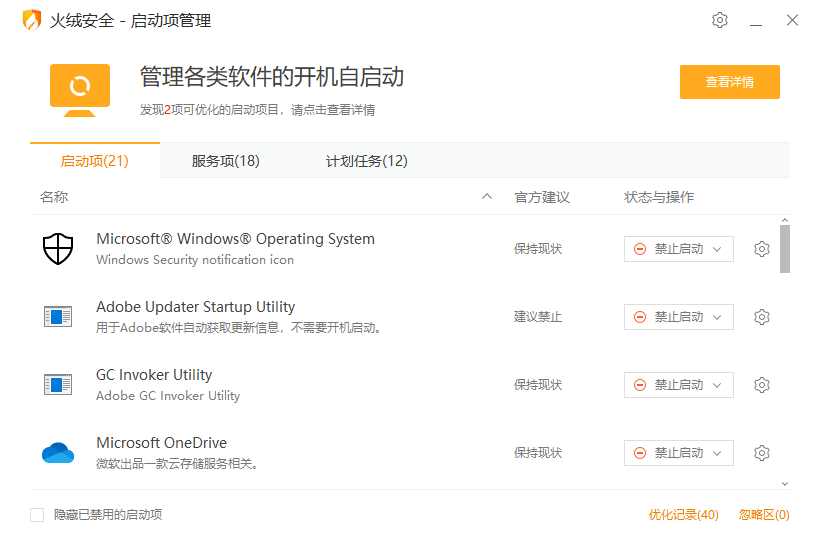Click the Microsoft OneDrive cloud icon
Screen dimensions: 820x540
(x=58, y=453)
